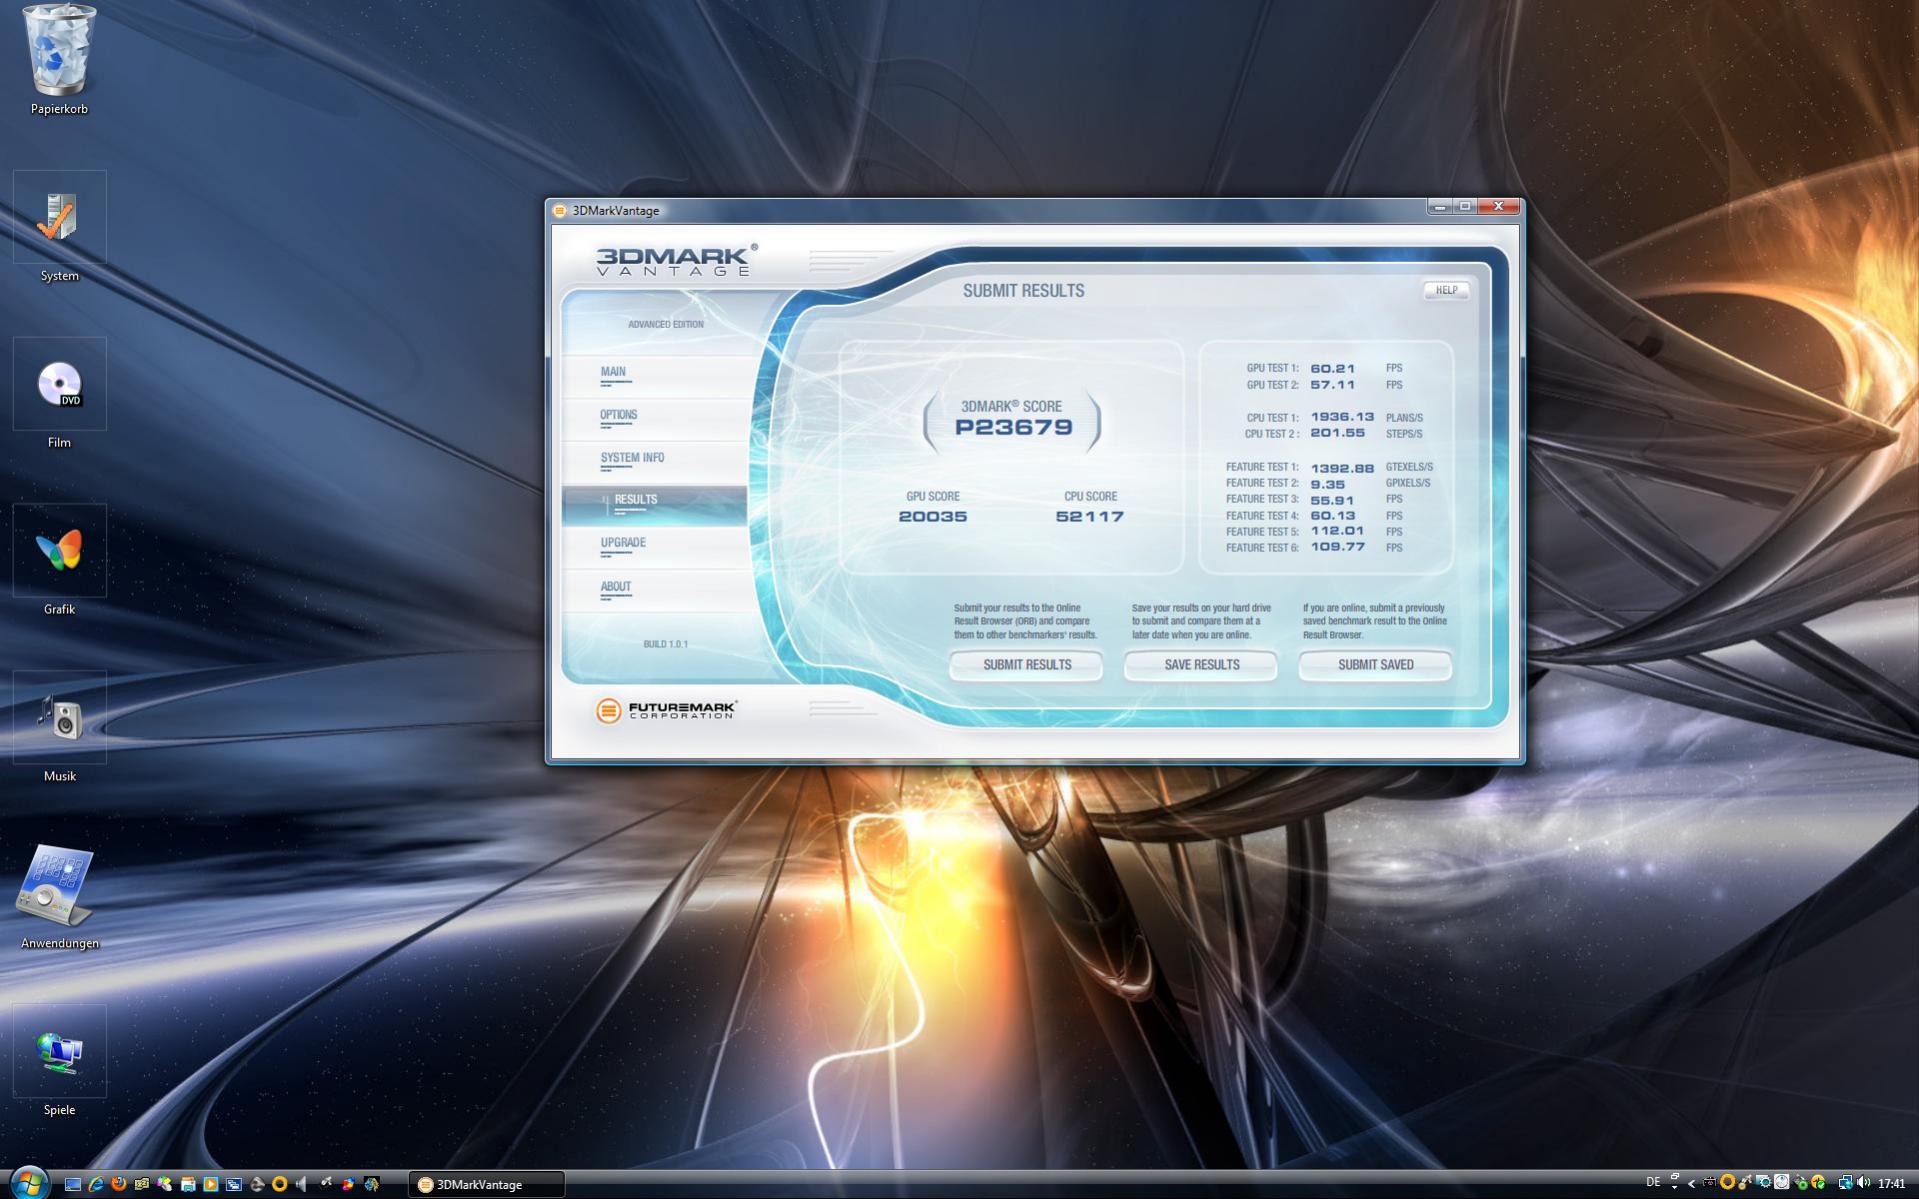Click CPU Test 1 value 1936.13
1919x1199 pixels.
tap(1342, 417)
